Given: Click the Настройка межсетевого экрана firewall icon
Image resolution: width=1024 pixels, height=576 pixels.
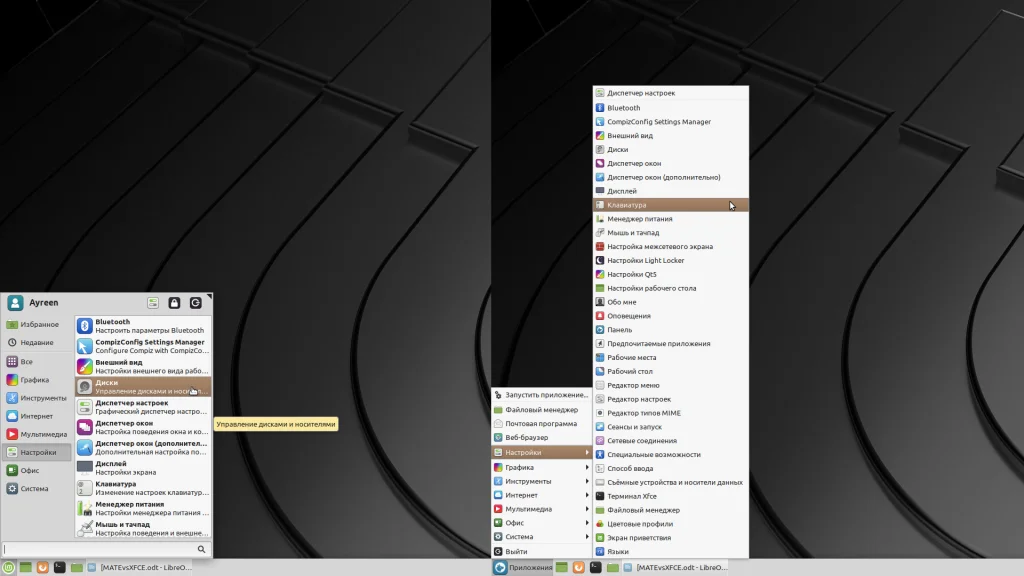Looking at the screenshot, I should tap(600, 247).
